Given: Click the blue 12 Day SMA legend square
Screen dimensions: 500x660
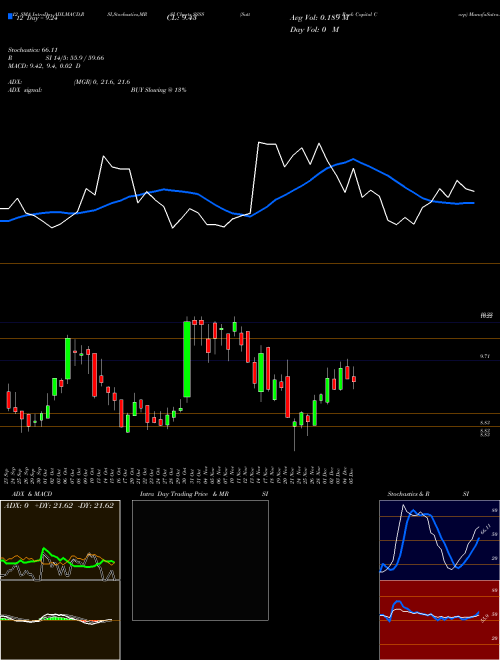Looking at the screenshot, I should click(x=11, y=17).
